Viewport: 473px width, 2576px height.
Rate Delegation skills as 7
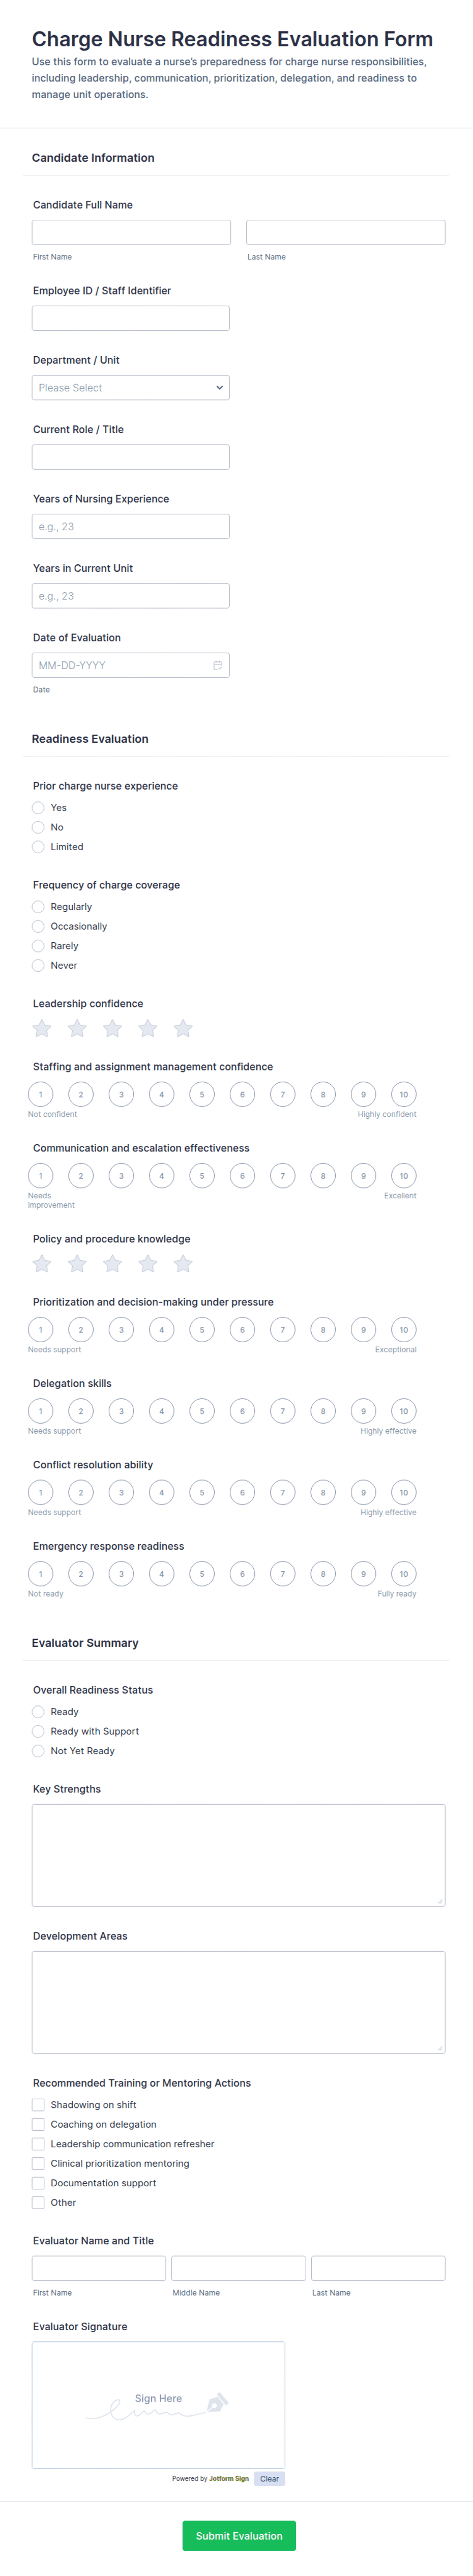pos(283,1410)
